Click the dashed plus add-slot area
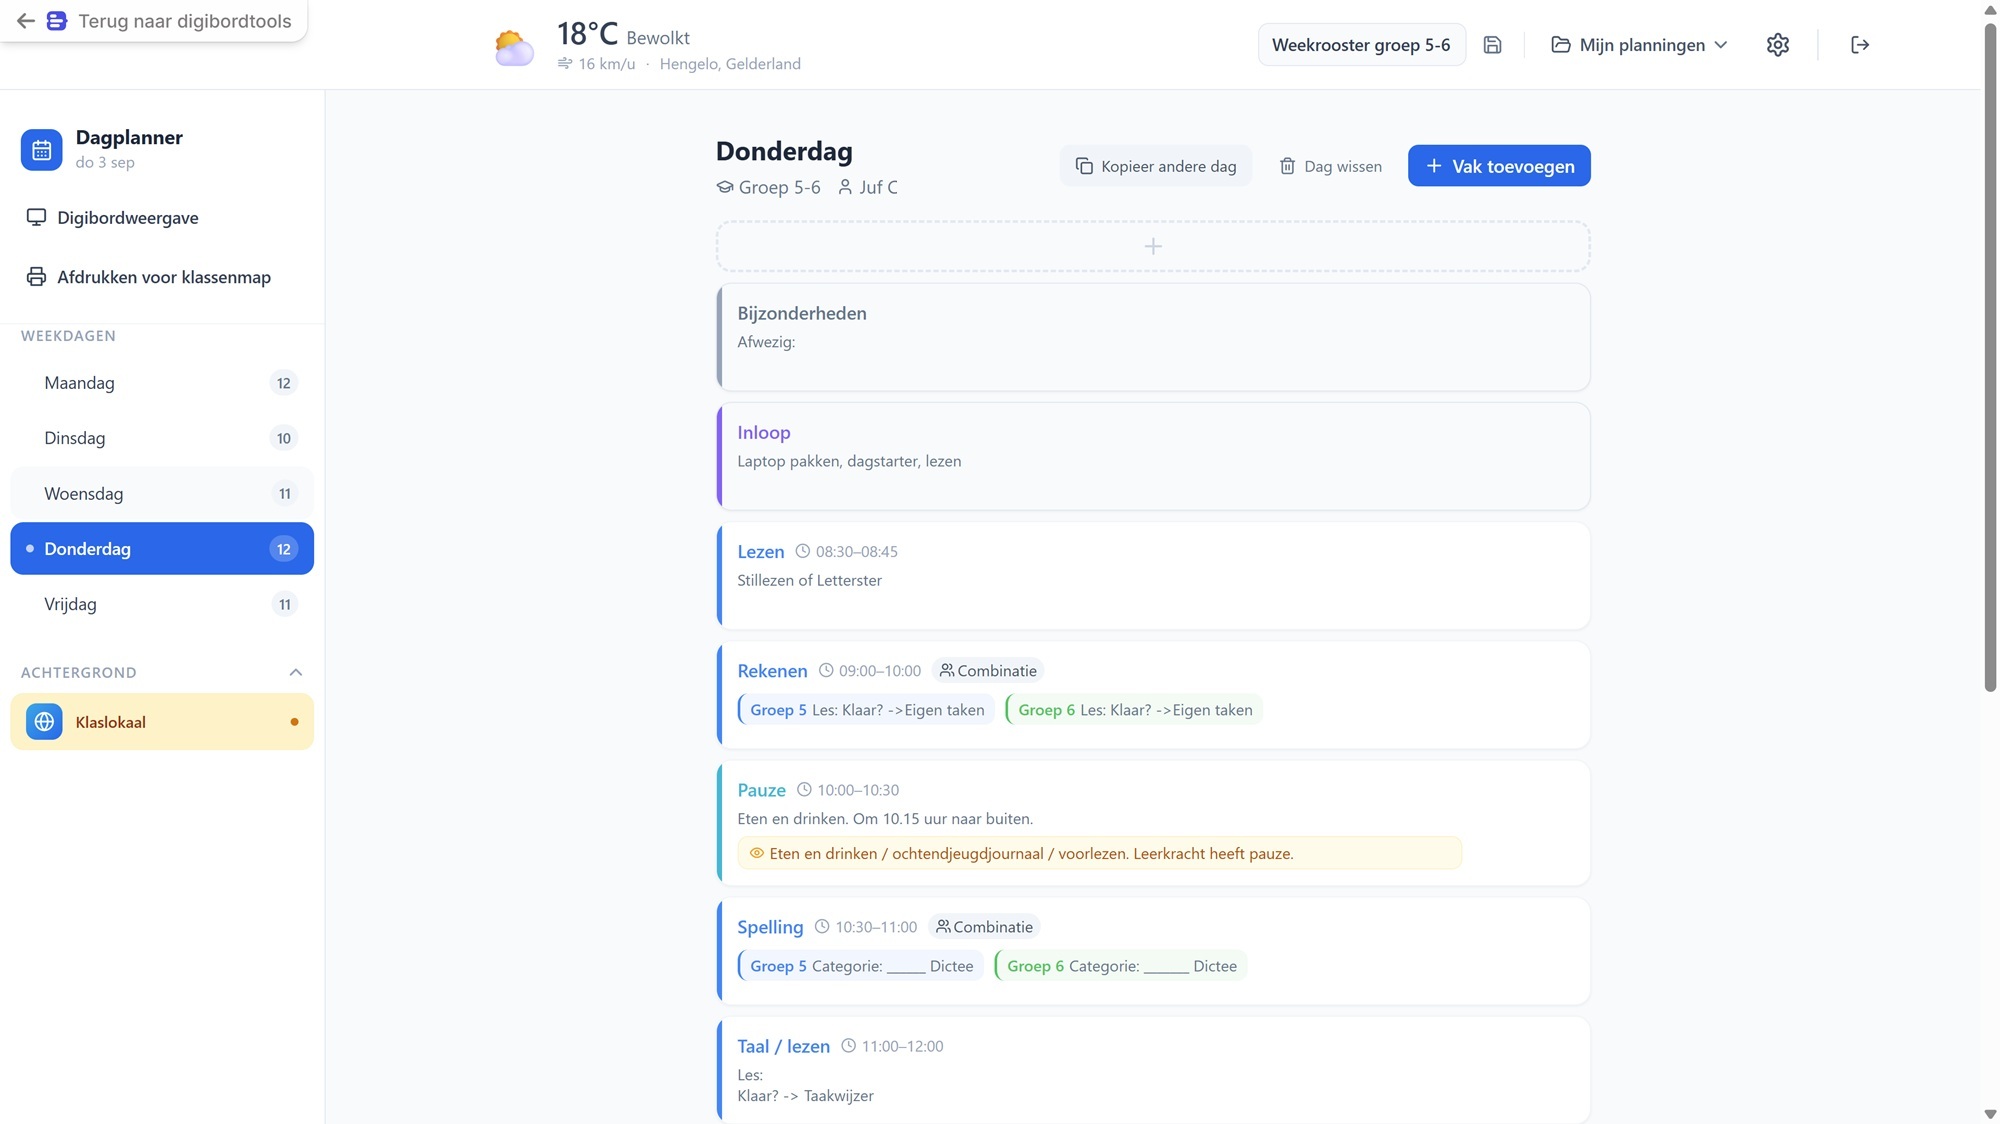2000x1124 pixels. pyautogui.click(x=1153, y=246)
